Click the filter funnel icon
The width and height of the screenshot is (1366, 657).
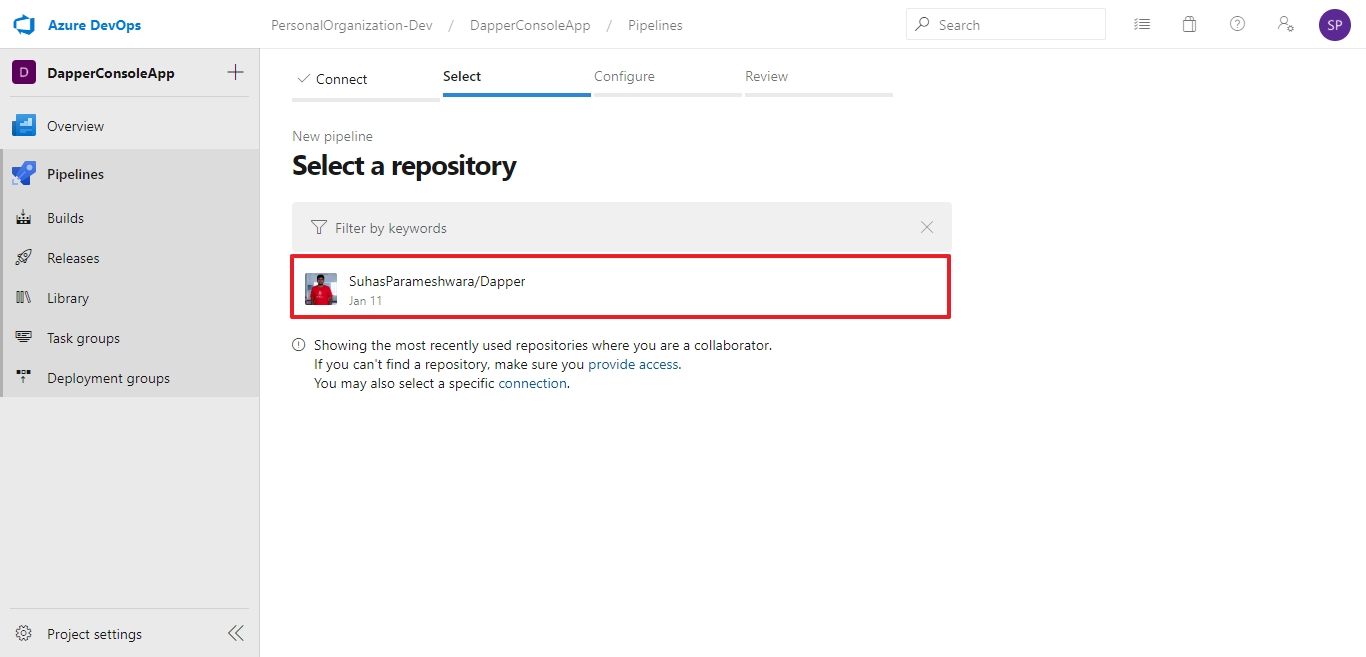click(x=319, y=228)
